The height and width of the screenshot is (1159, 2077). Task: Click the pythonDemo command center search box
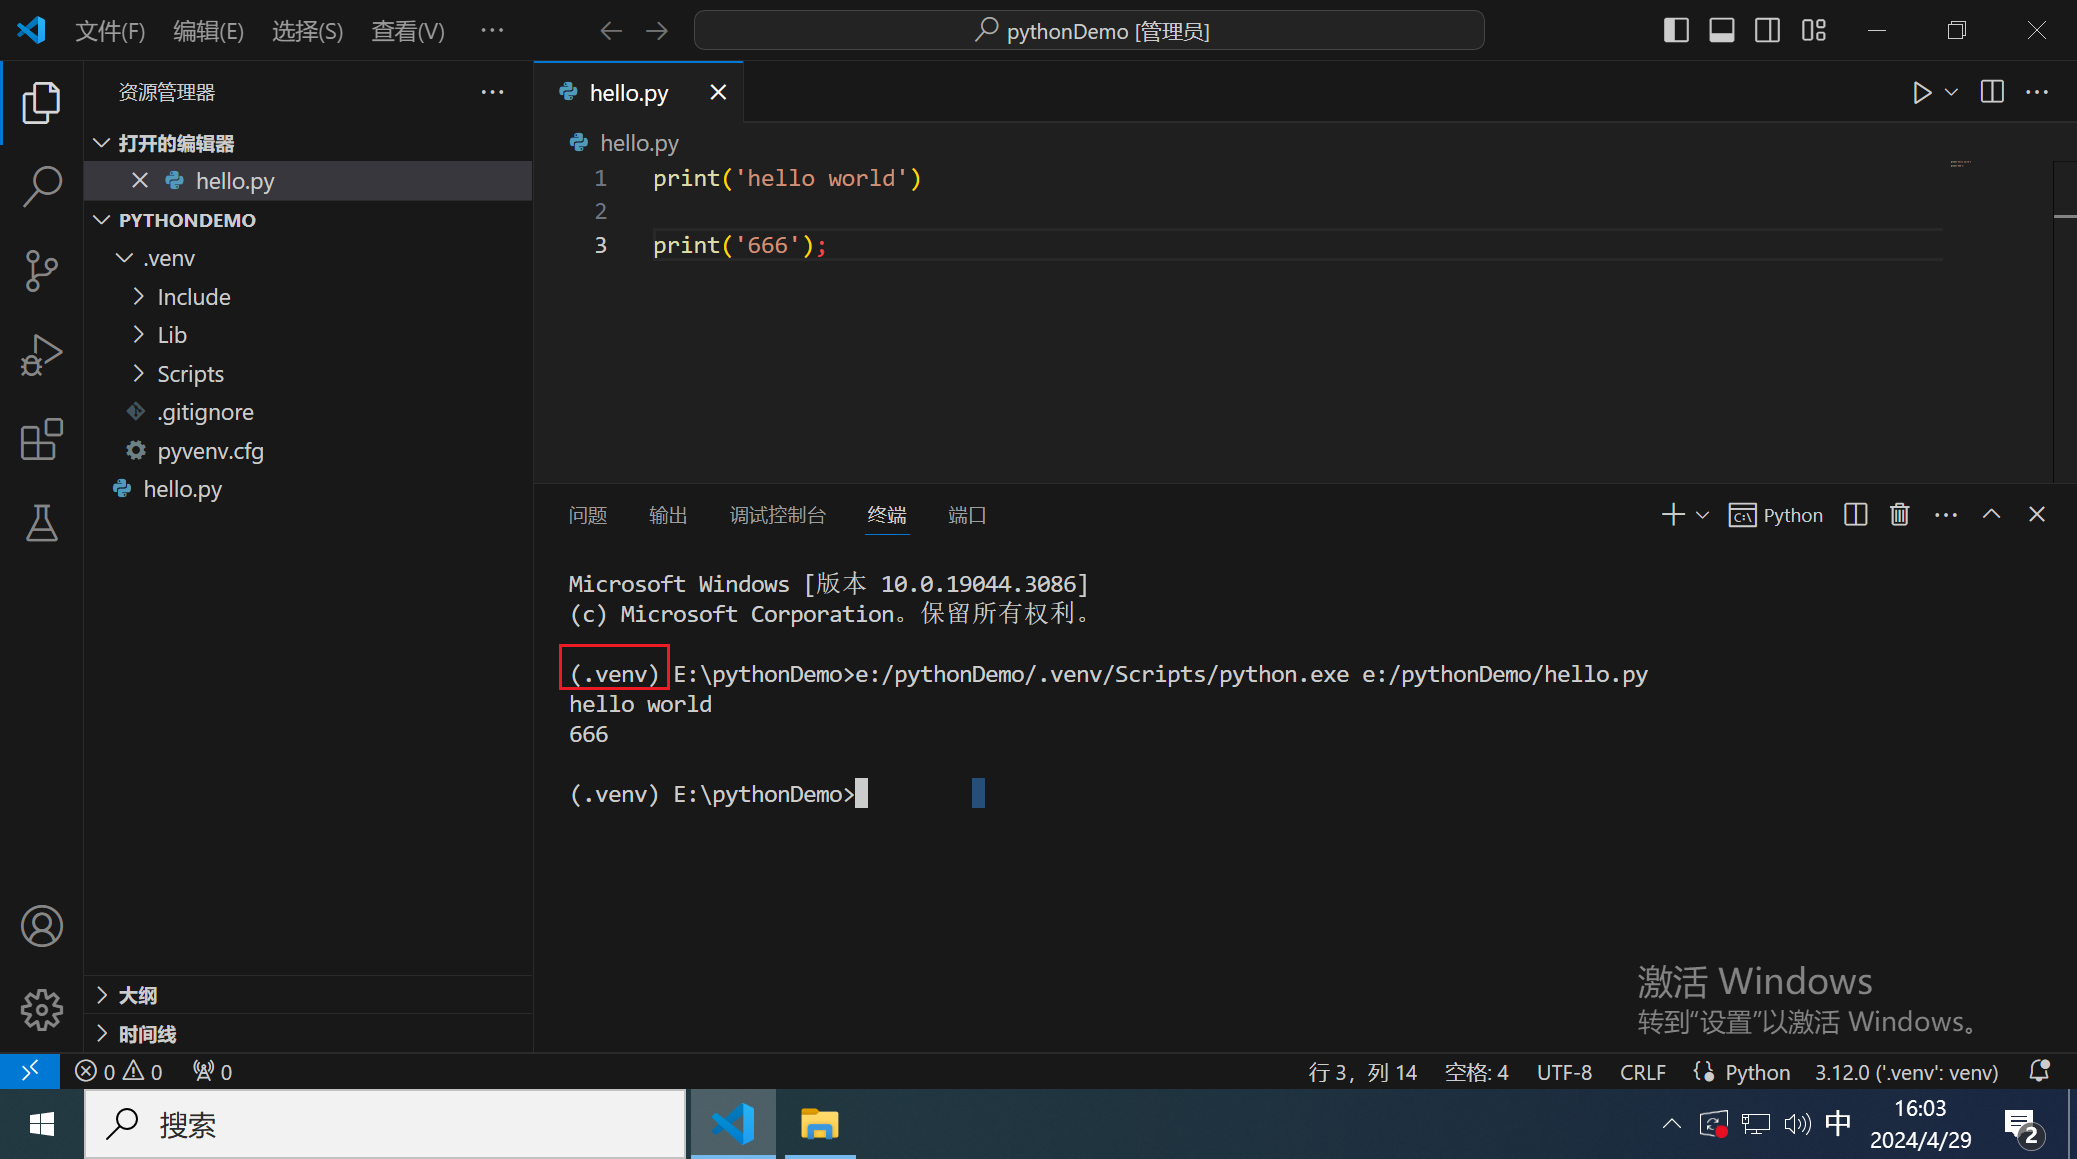coord(1088,31)
